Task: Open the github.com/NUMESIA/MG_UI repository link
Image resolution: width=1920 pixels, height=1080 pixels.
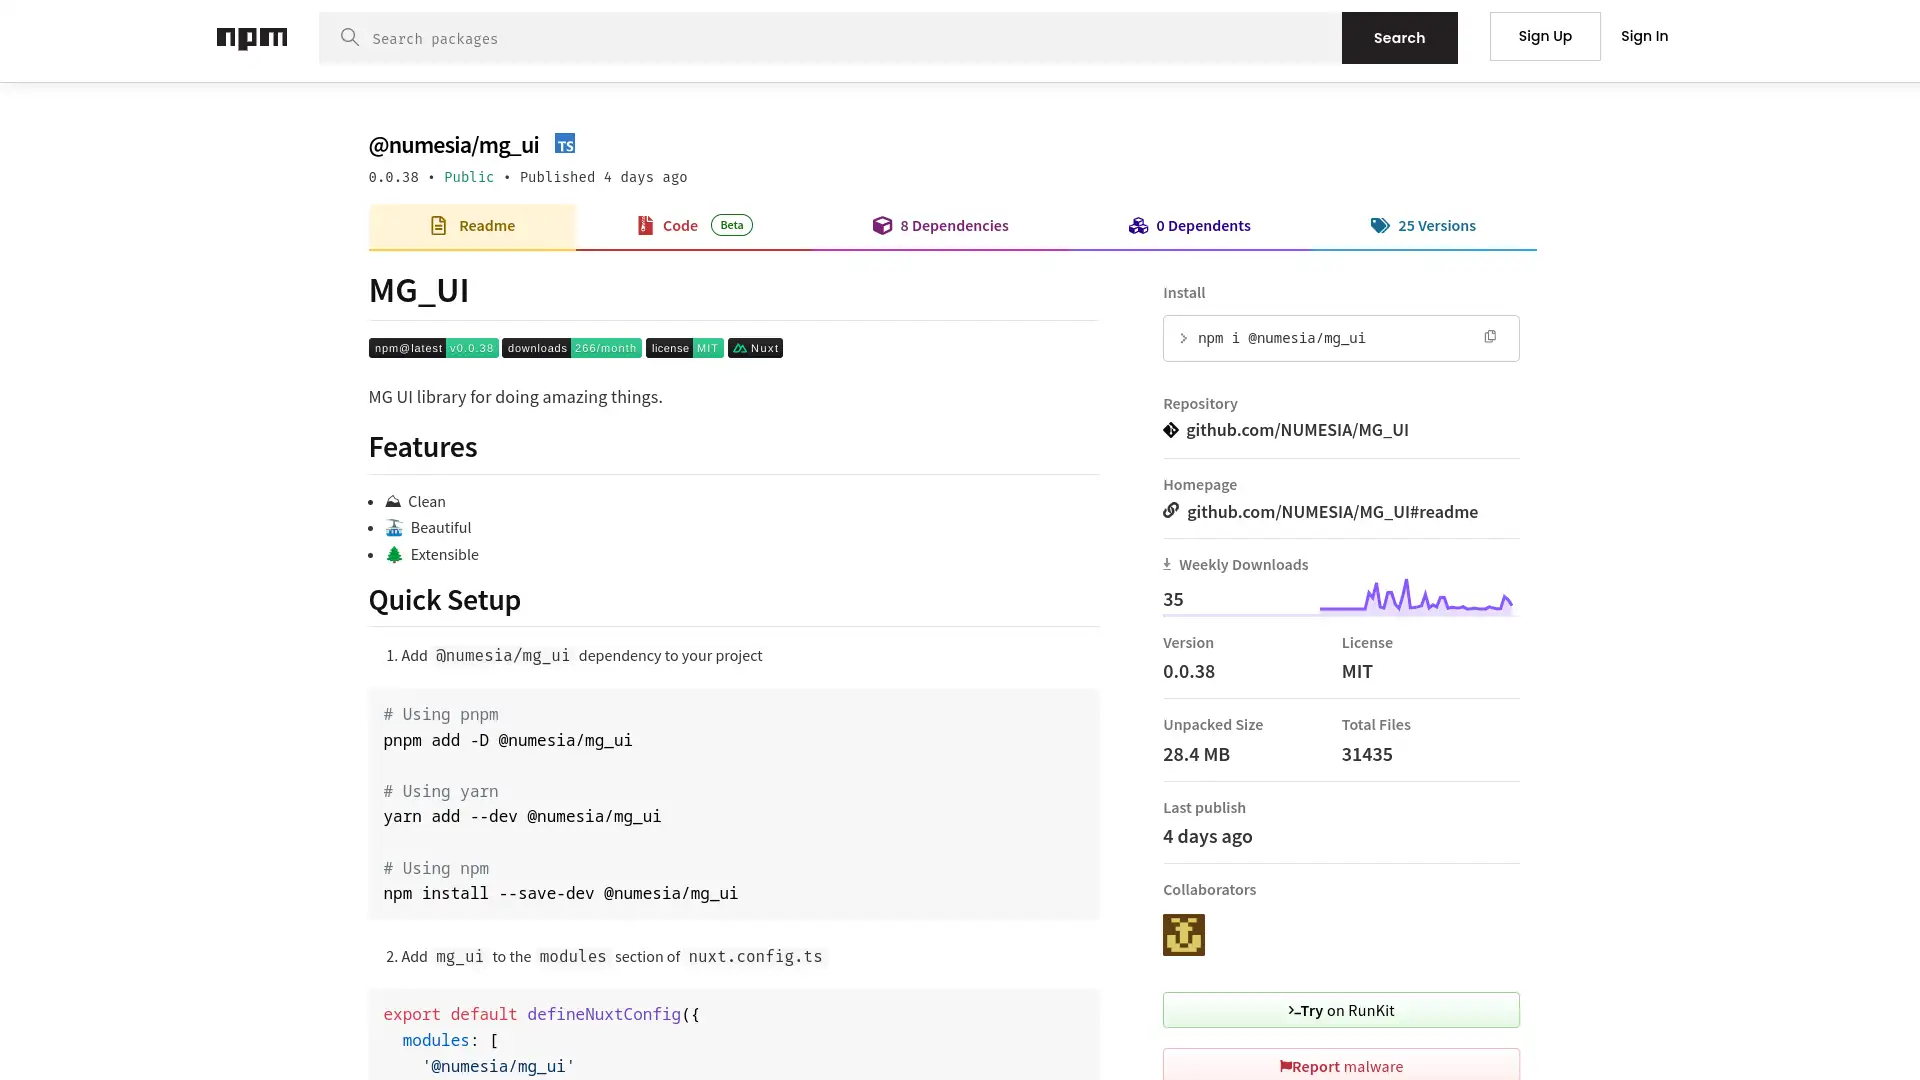Action: 1297,430
